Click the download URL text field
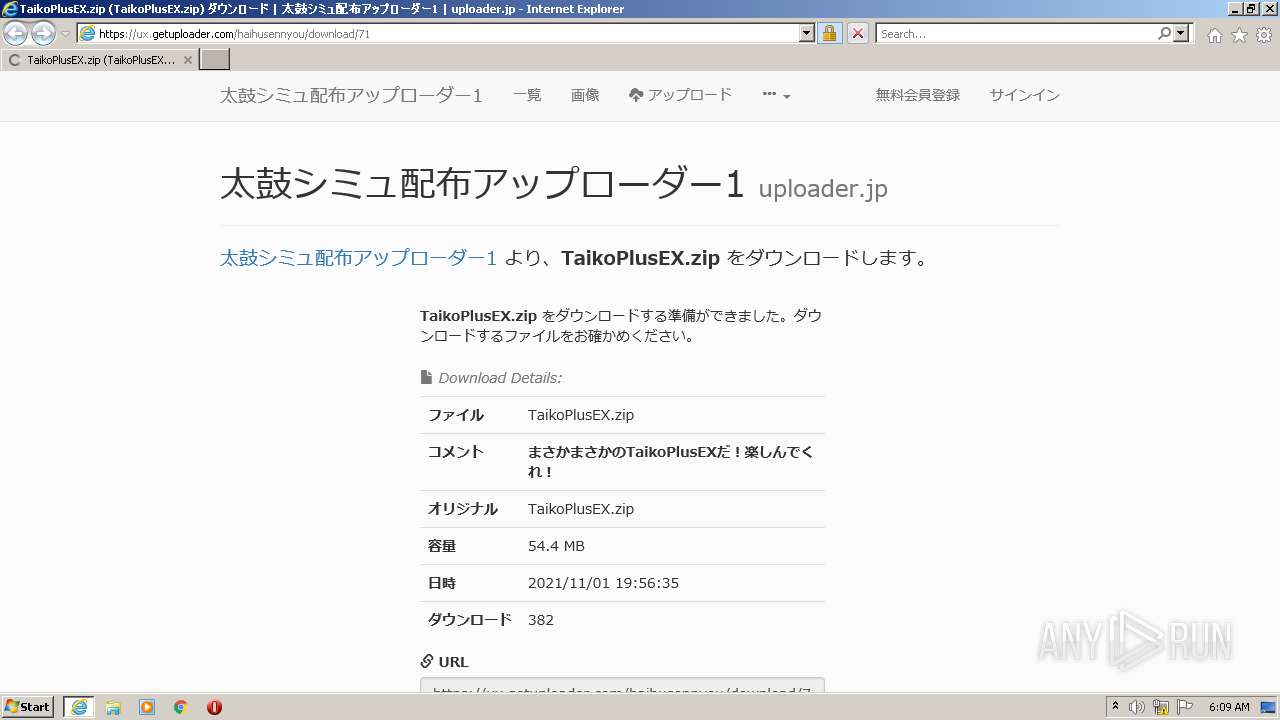 622,685
